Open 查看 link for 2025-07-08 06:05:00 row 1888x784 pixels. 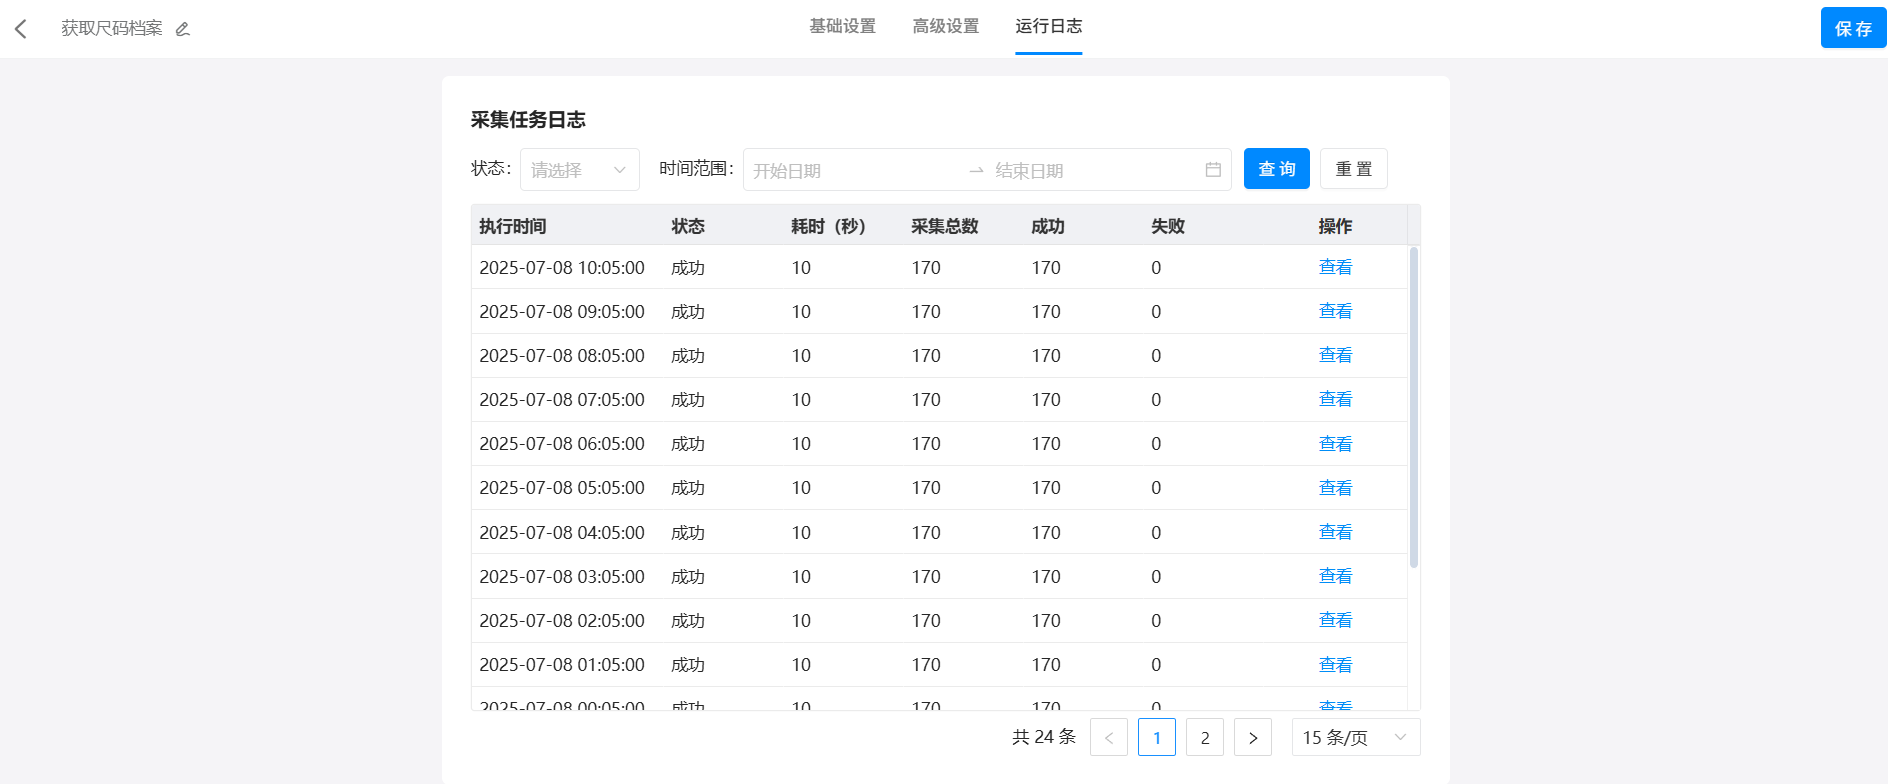(x=1335, y=444)
